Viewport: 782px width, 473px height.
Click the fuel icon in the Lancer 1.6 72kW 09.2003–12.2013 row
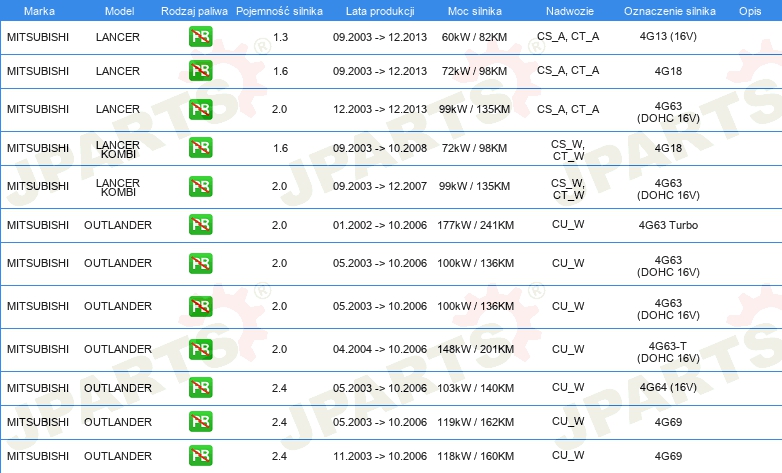coord(200,70)
